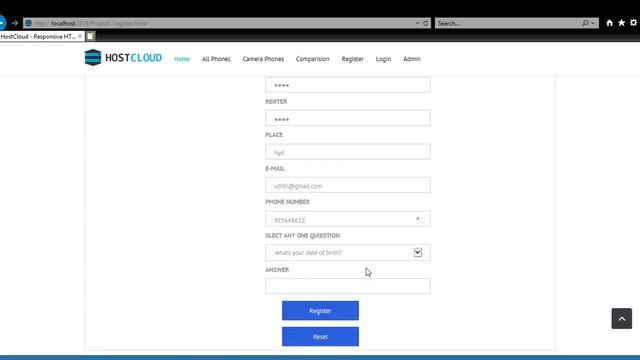640x360 pixels.
Task: Click the Place input field
Action: click(x=348, y=152)
